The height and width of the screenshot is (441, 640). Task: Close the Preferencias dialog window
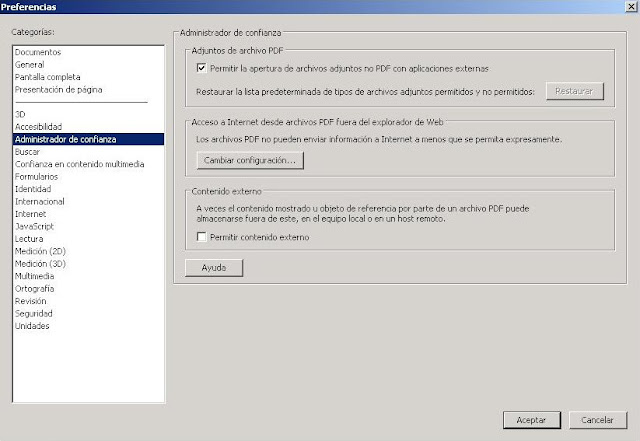631,7
